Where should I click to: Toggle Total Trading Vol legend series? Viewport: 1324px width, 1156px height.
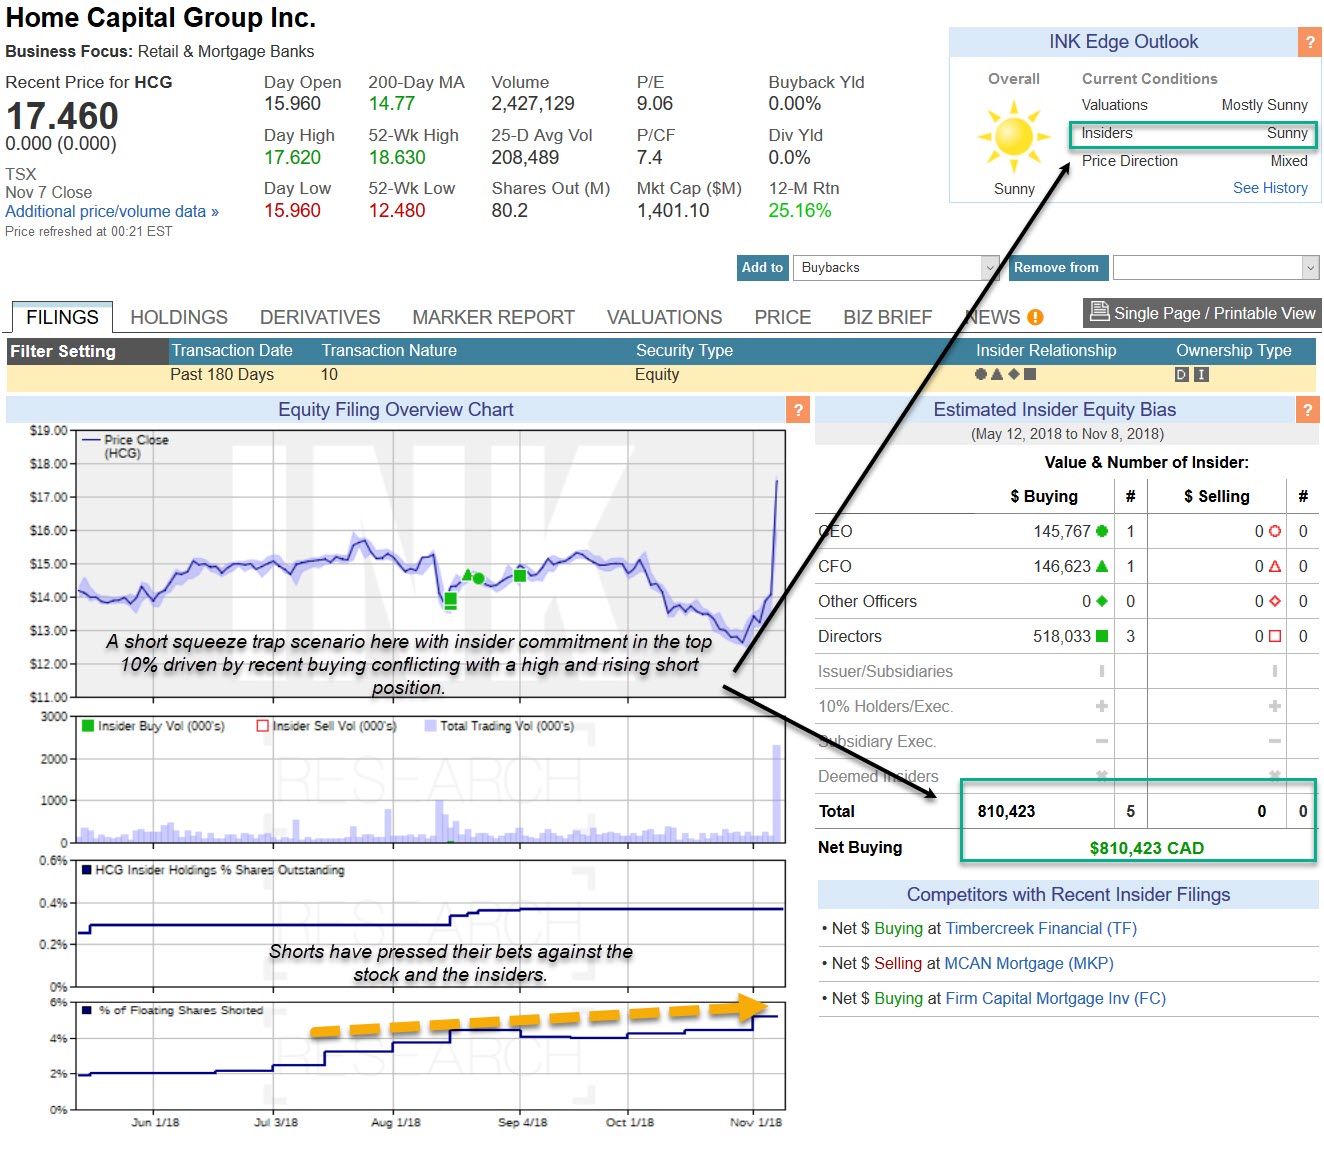[499, 726]
